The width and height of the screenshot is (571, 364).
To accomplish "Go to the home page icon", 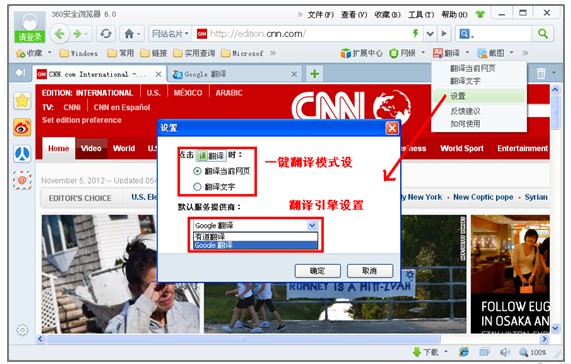I will click(x=129, y=34).
